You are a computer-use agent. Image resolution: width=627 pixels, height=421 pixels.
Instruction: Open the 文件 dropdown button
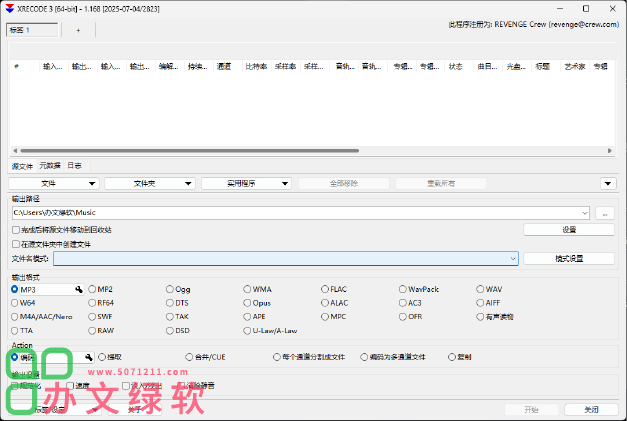tap(54, 184)
